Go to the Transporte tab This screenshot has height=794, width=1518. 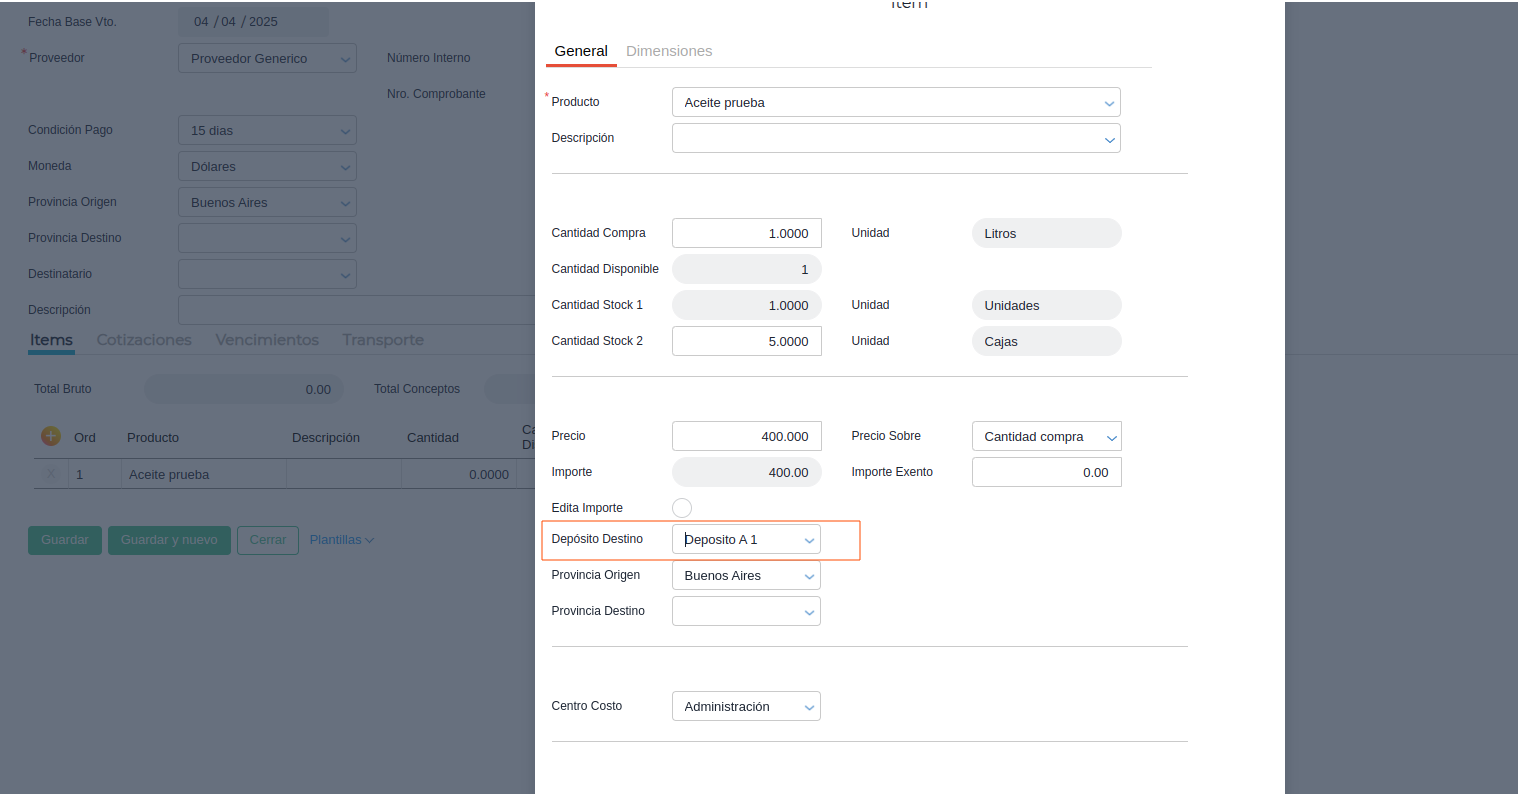(383, 340)
